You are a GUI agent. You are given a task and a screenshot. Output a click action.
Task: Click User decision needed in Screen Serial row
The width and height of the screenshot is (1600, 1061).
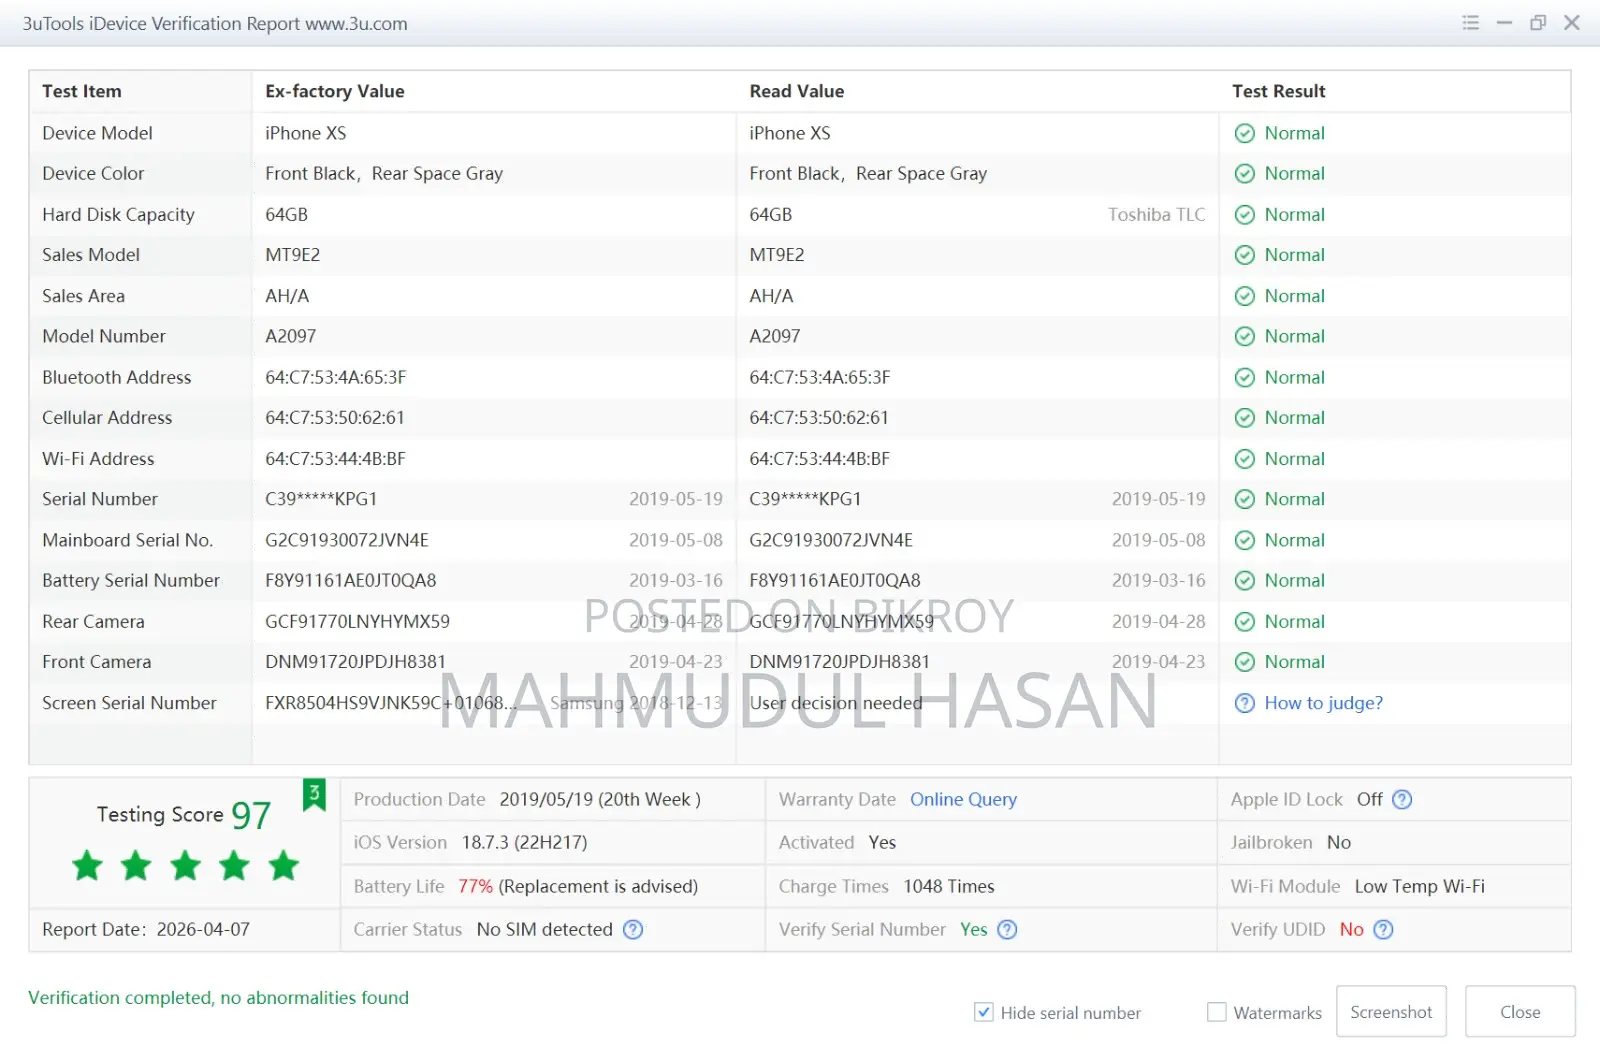(836, 703)
